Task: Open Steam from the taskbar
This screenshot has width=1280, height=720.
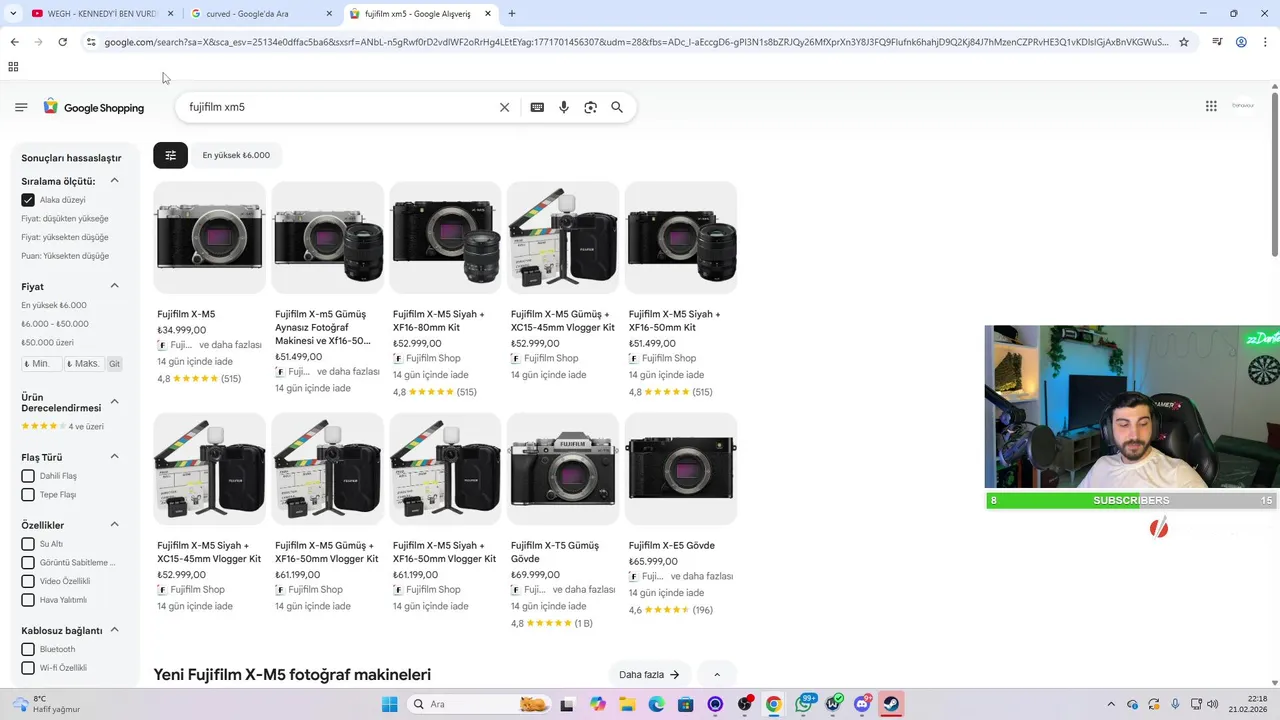Action: click(891, 704)
